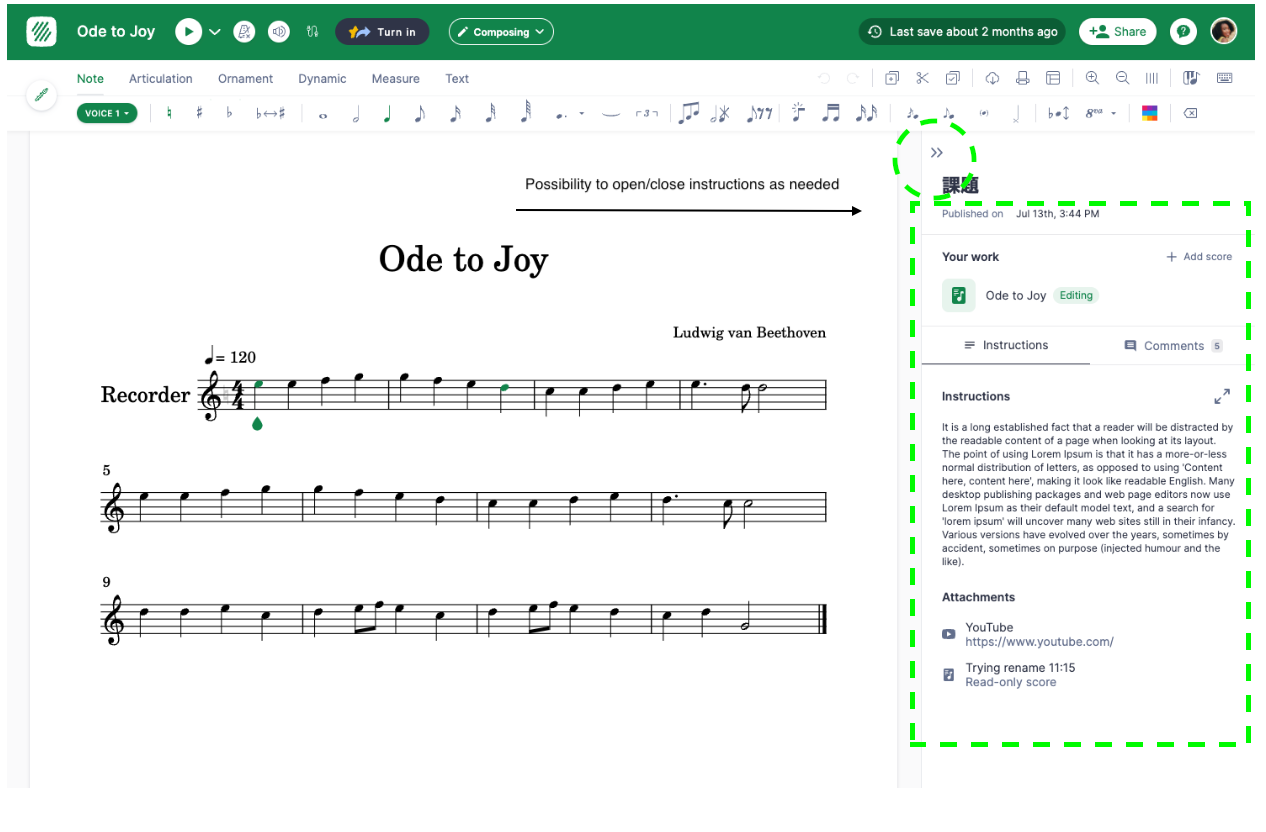Image resolution: width=1266 pixels, height=832 pixels.
Task: Open the playback options chevron
Action: 214,32
